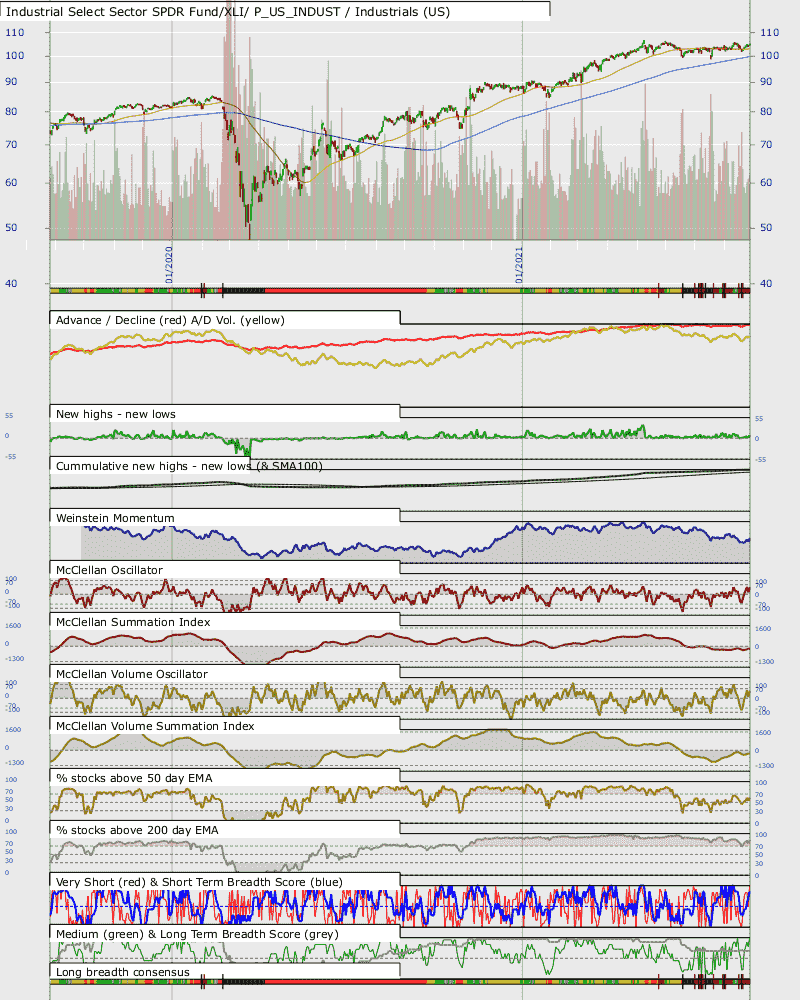Click the 'McClellan Summation Index' label
This screenshot has width=800, height=1000.
click(x=133, y=622)
